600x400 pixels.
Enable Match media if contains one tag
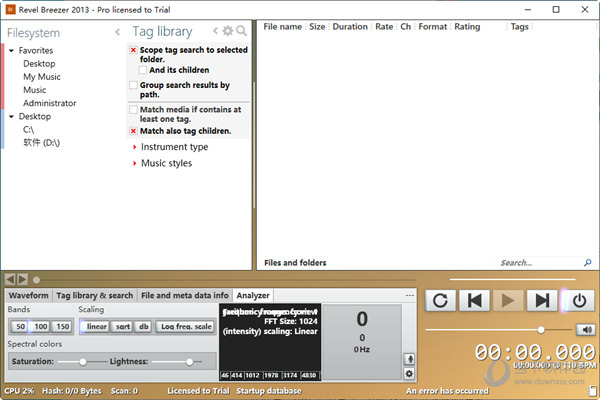133,110
